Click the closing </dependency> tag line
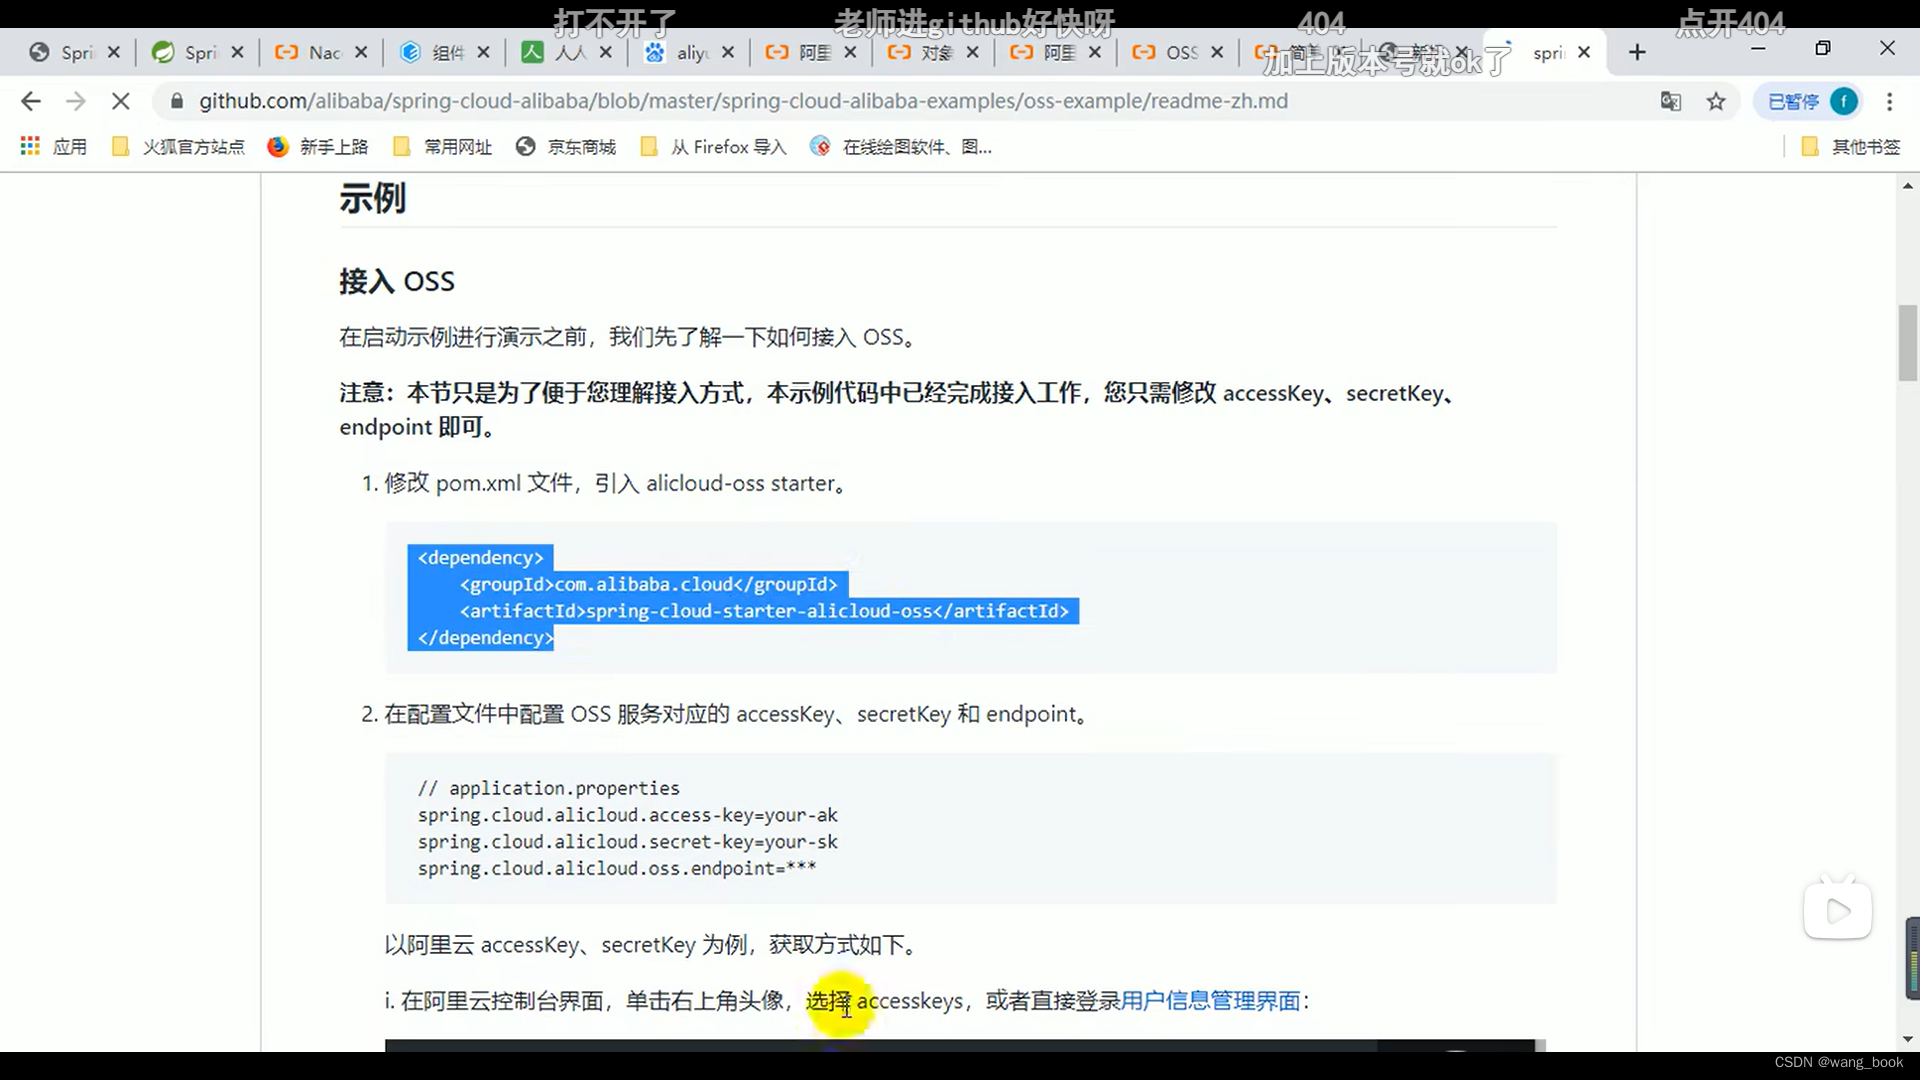Image resolution: width=1920 pixels, height=1080 pixels. 485,637
